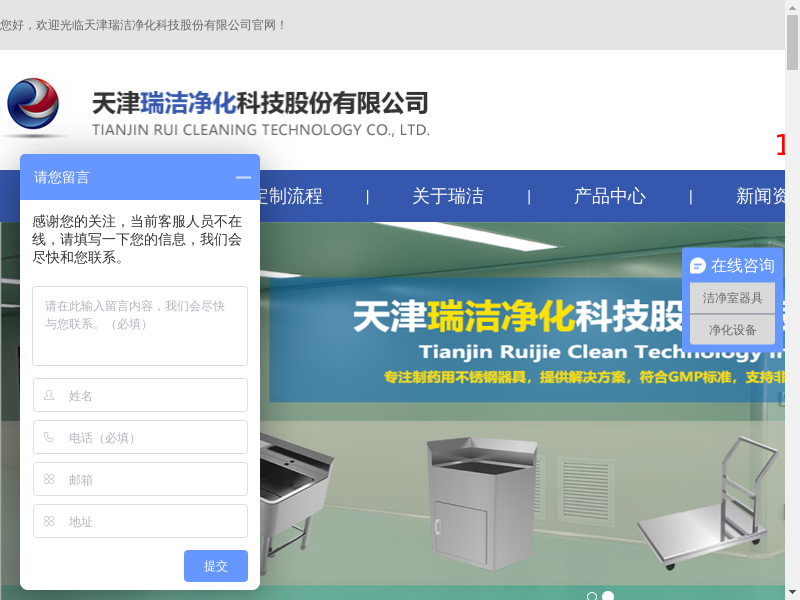Screen dimensions: 800x600
Task: Focus the 邮箱 email input field
Action: (x=140, y=479)
